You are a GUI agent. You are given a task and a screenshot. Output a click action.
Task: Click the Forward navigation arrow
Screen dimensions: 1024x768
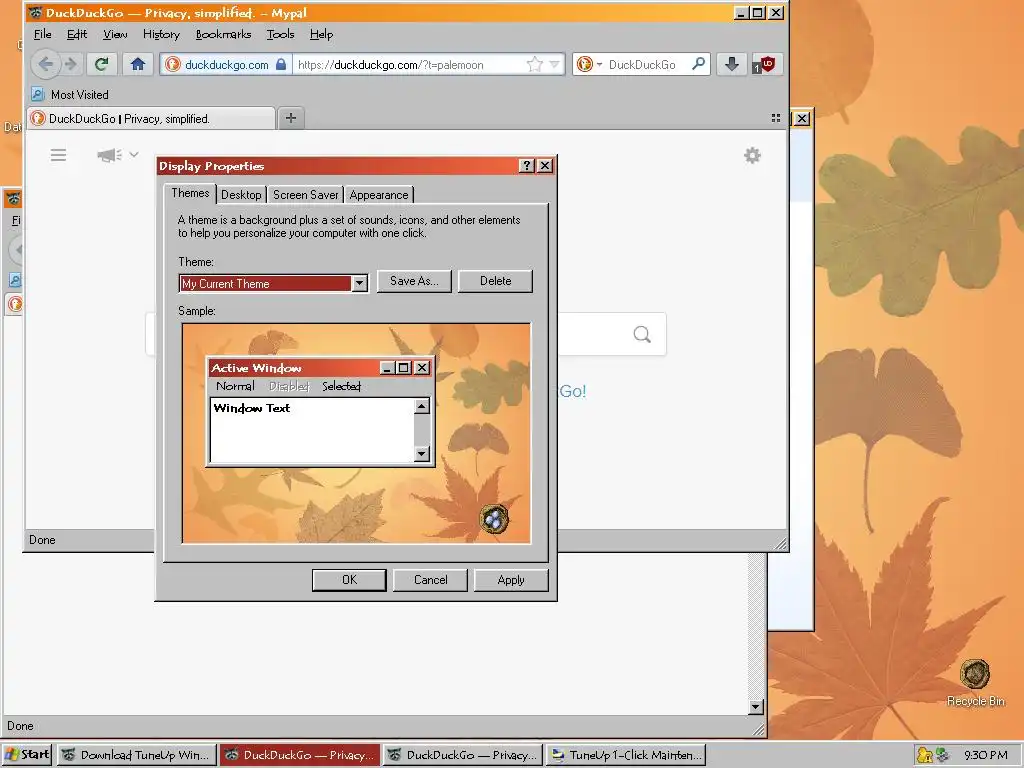pyautogui.click(x=71, y=64)
